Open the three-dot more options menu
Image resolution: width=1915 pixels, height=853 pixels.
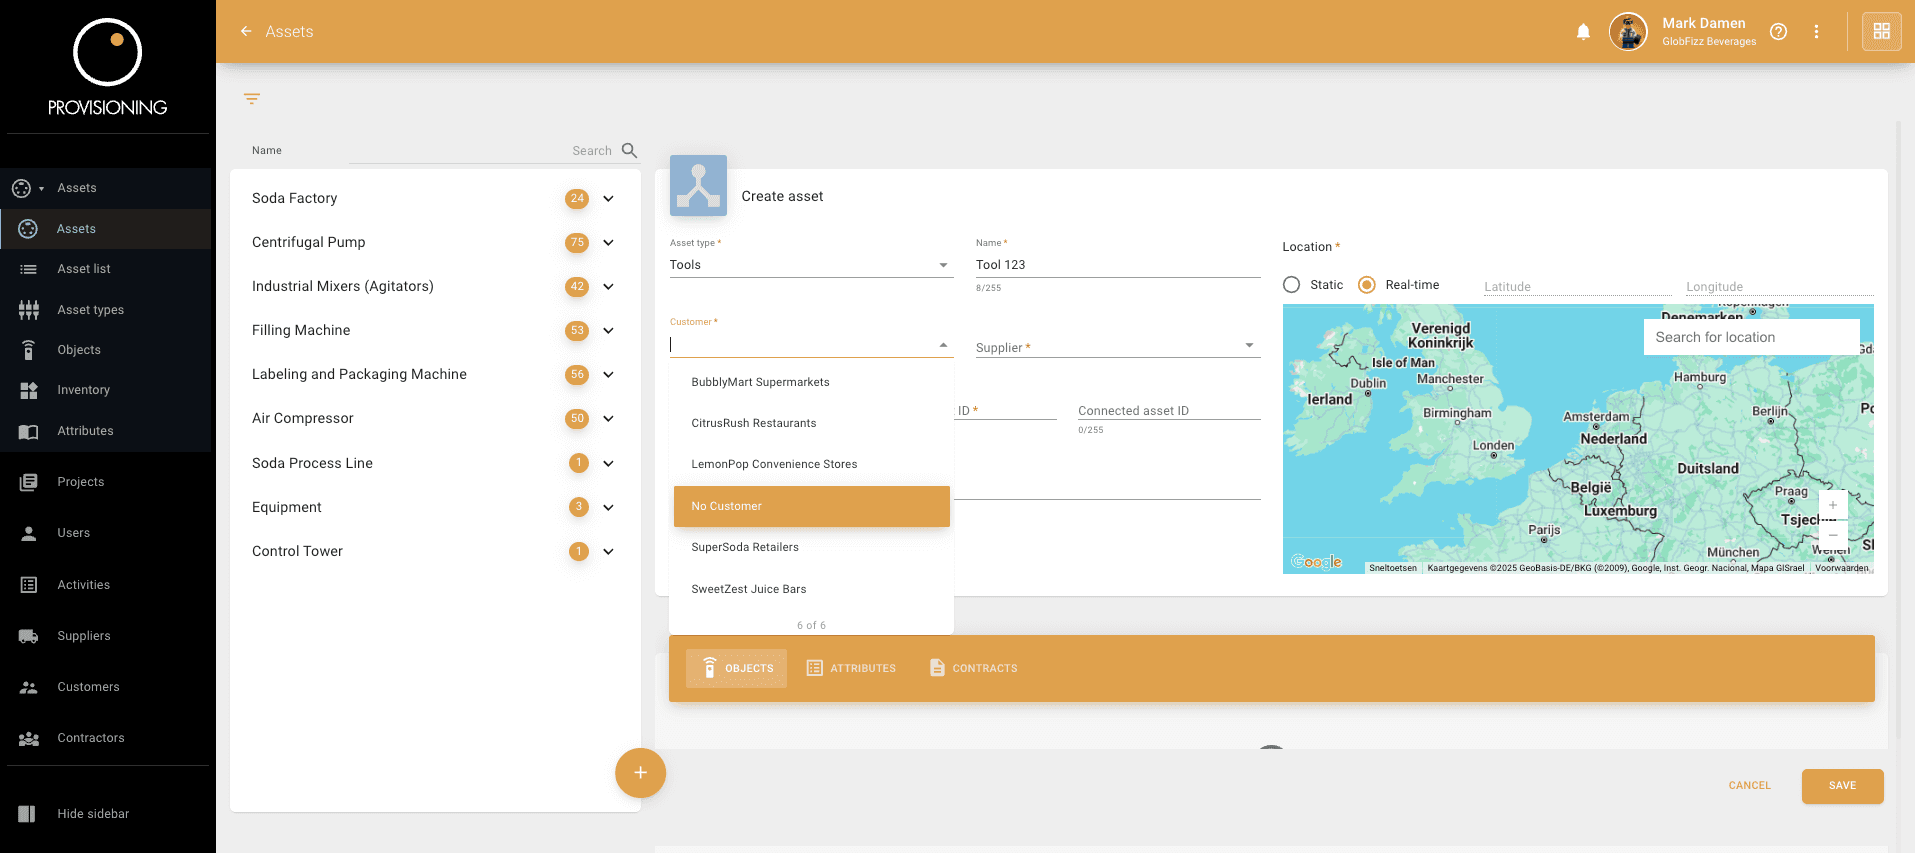tap(1816, 32)
